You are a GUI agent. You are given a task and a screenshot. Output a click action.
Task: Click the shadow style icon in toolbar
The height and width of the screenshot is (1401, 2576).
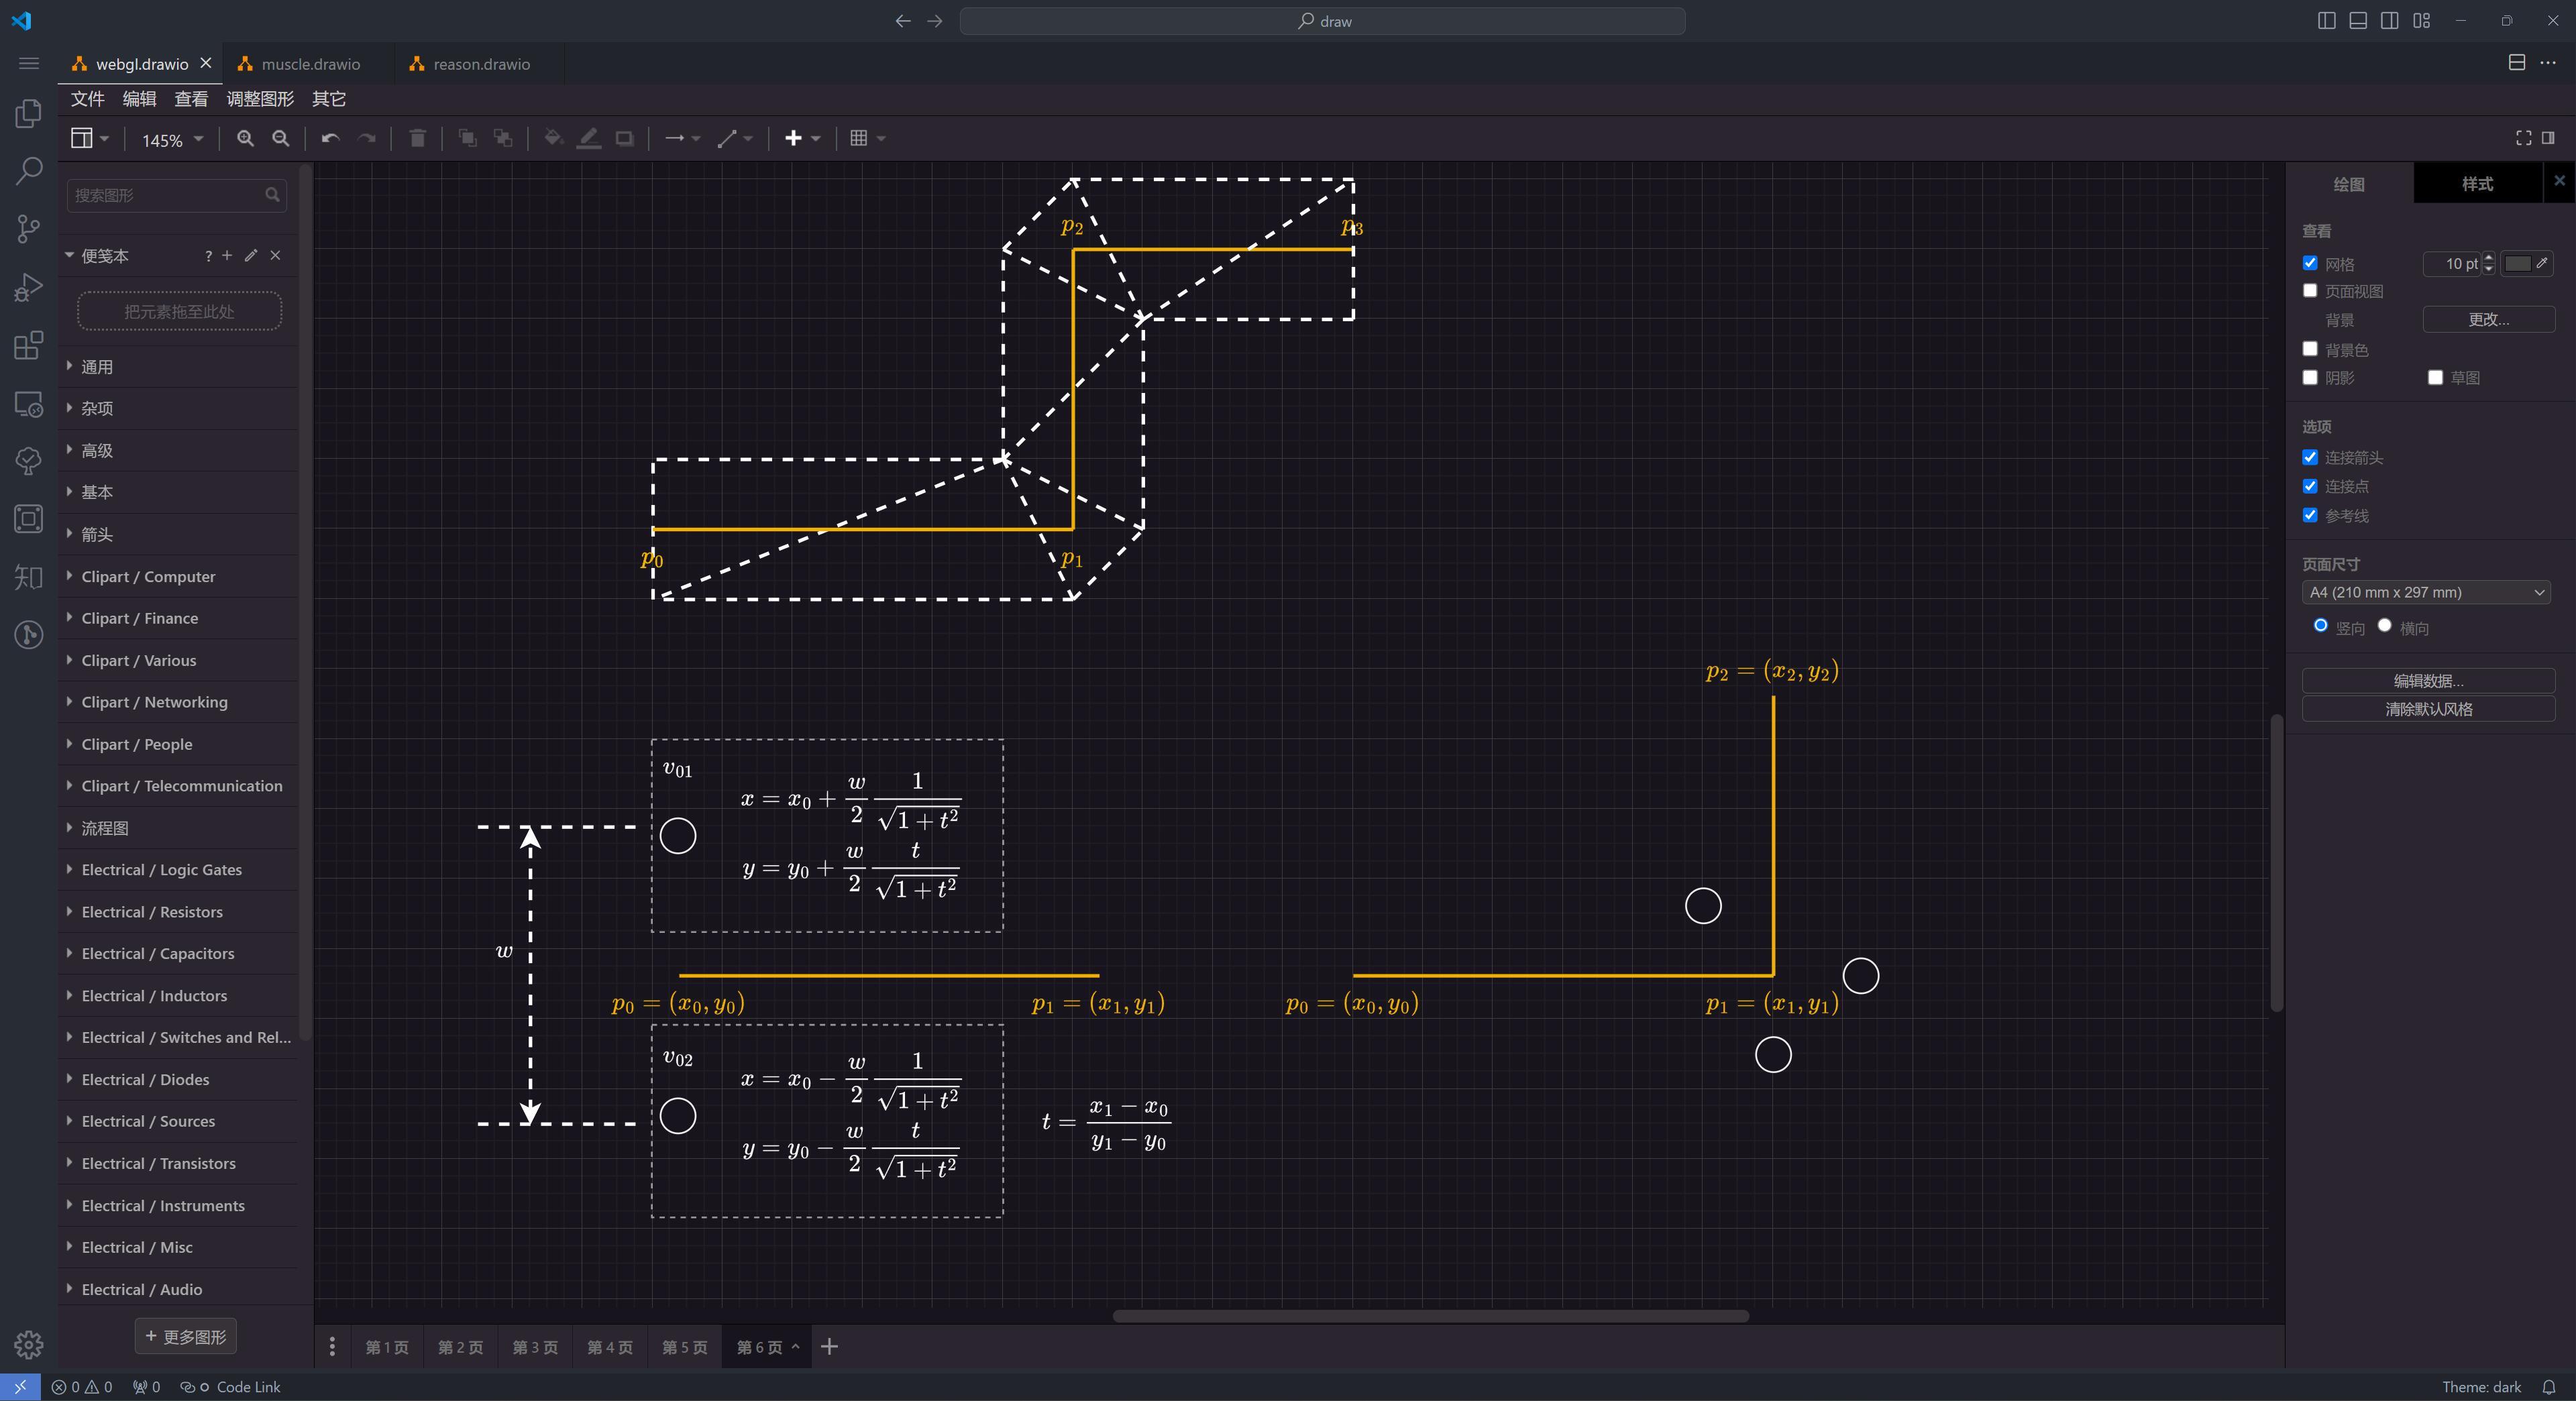point(625,139)
